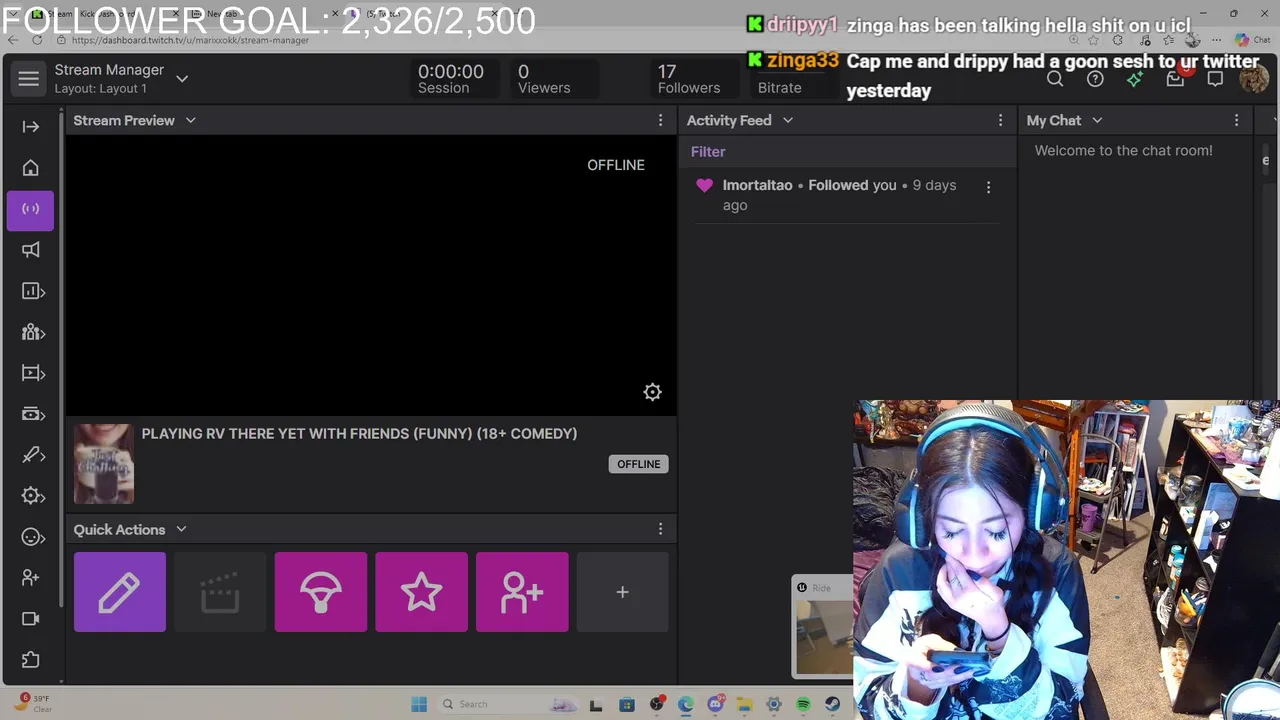Open Analytics chart icon in sidebar
This screenshot has width=1280, height=720.
click(32, 291)
